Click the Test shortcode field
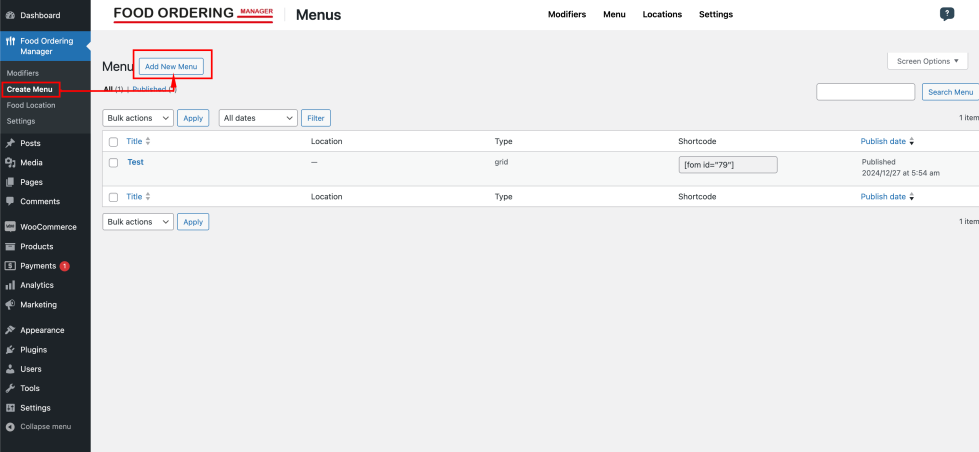979x452 pixels. [728, 165]
